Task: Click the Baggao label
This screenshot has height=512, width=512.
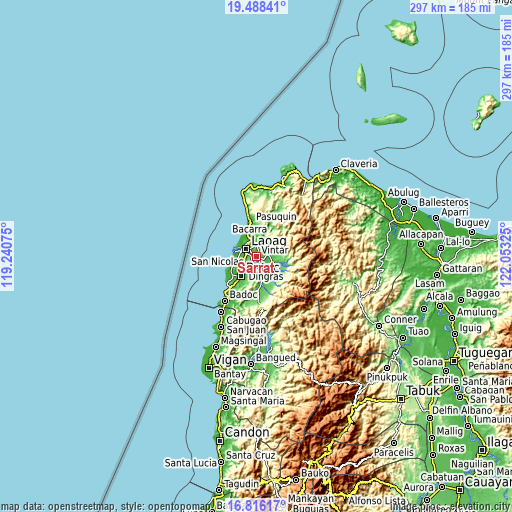Action: coord(483,294)
